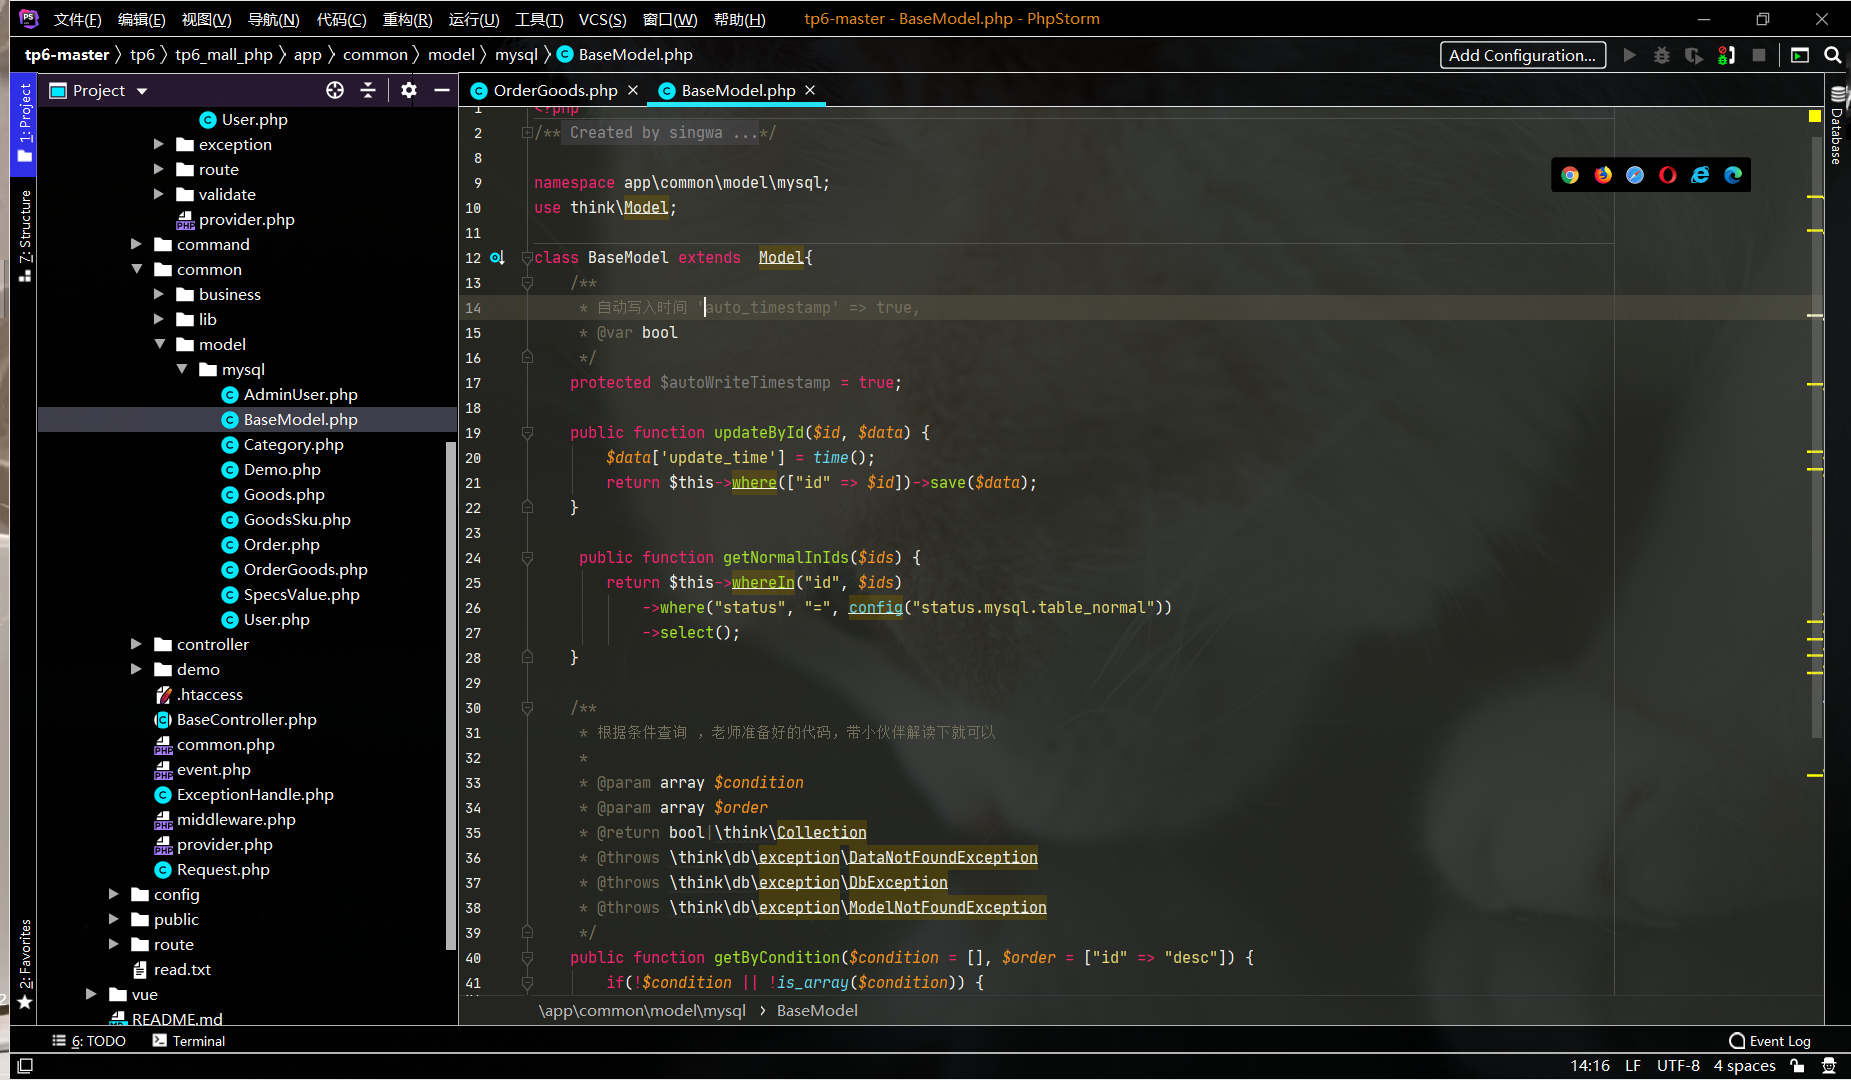Toggle tool window bars button in corner
The height and width of the screenshot is (1080, 1851).
pyautogui.click(x=26, y=1066)
